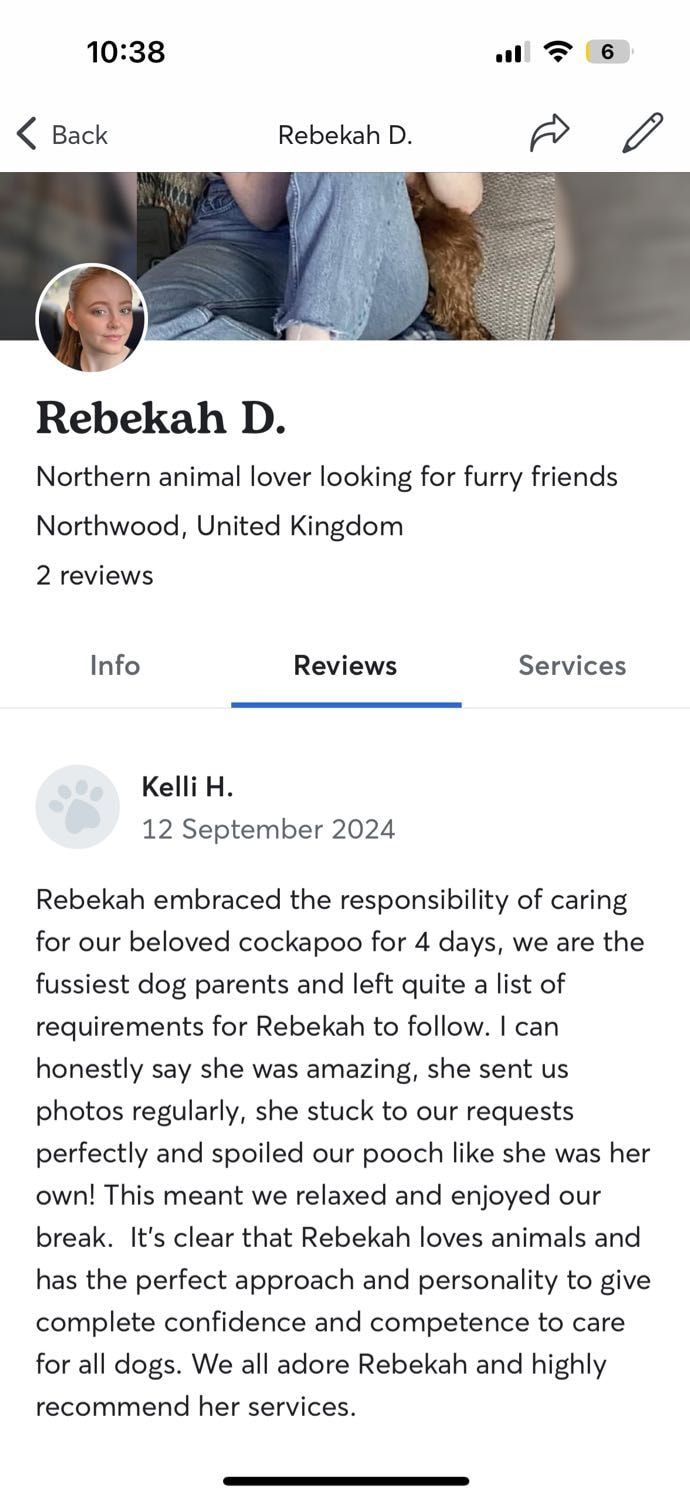Tap the battery indicator in status bar

[x=609, y=52]
